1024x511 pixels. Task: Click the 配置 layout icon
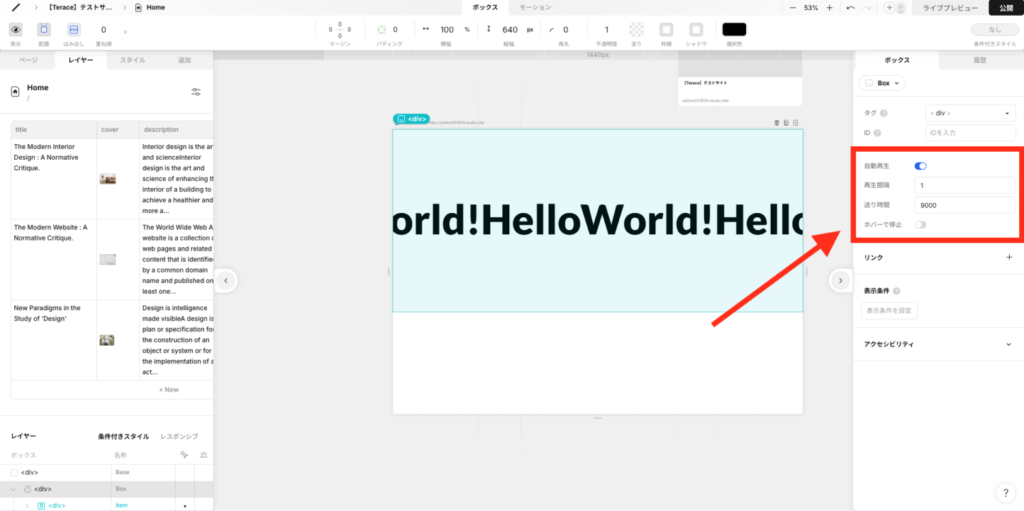[x=44, y=30]
